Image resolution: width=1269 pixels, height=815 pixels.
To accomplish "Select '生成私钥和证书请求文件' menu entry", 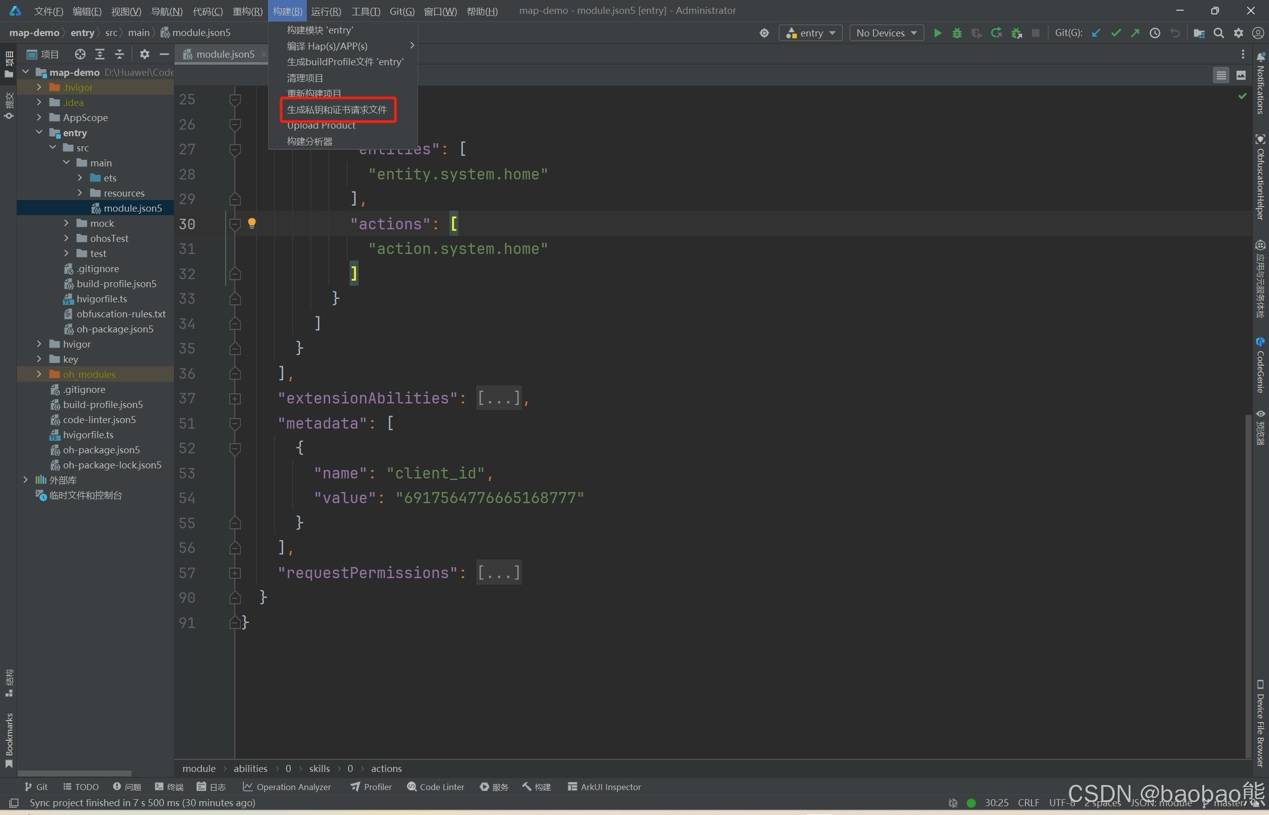I will tap(337, 109).
